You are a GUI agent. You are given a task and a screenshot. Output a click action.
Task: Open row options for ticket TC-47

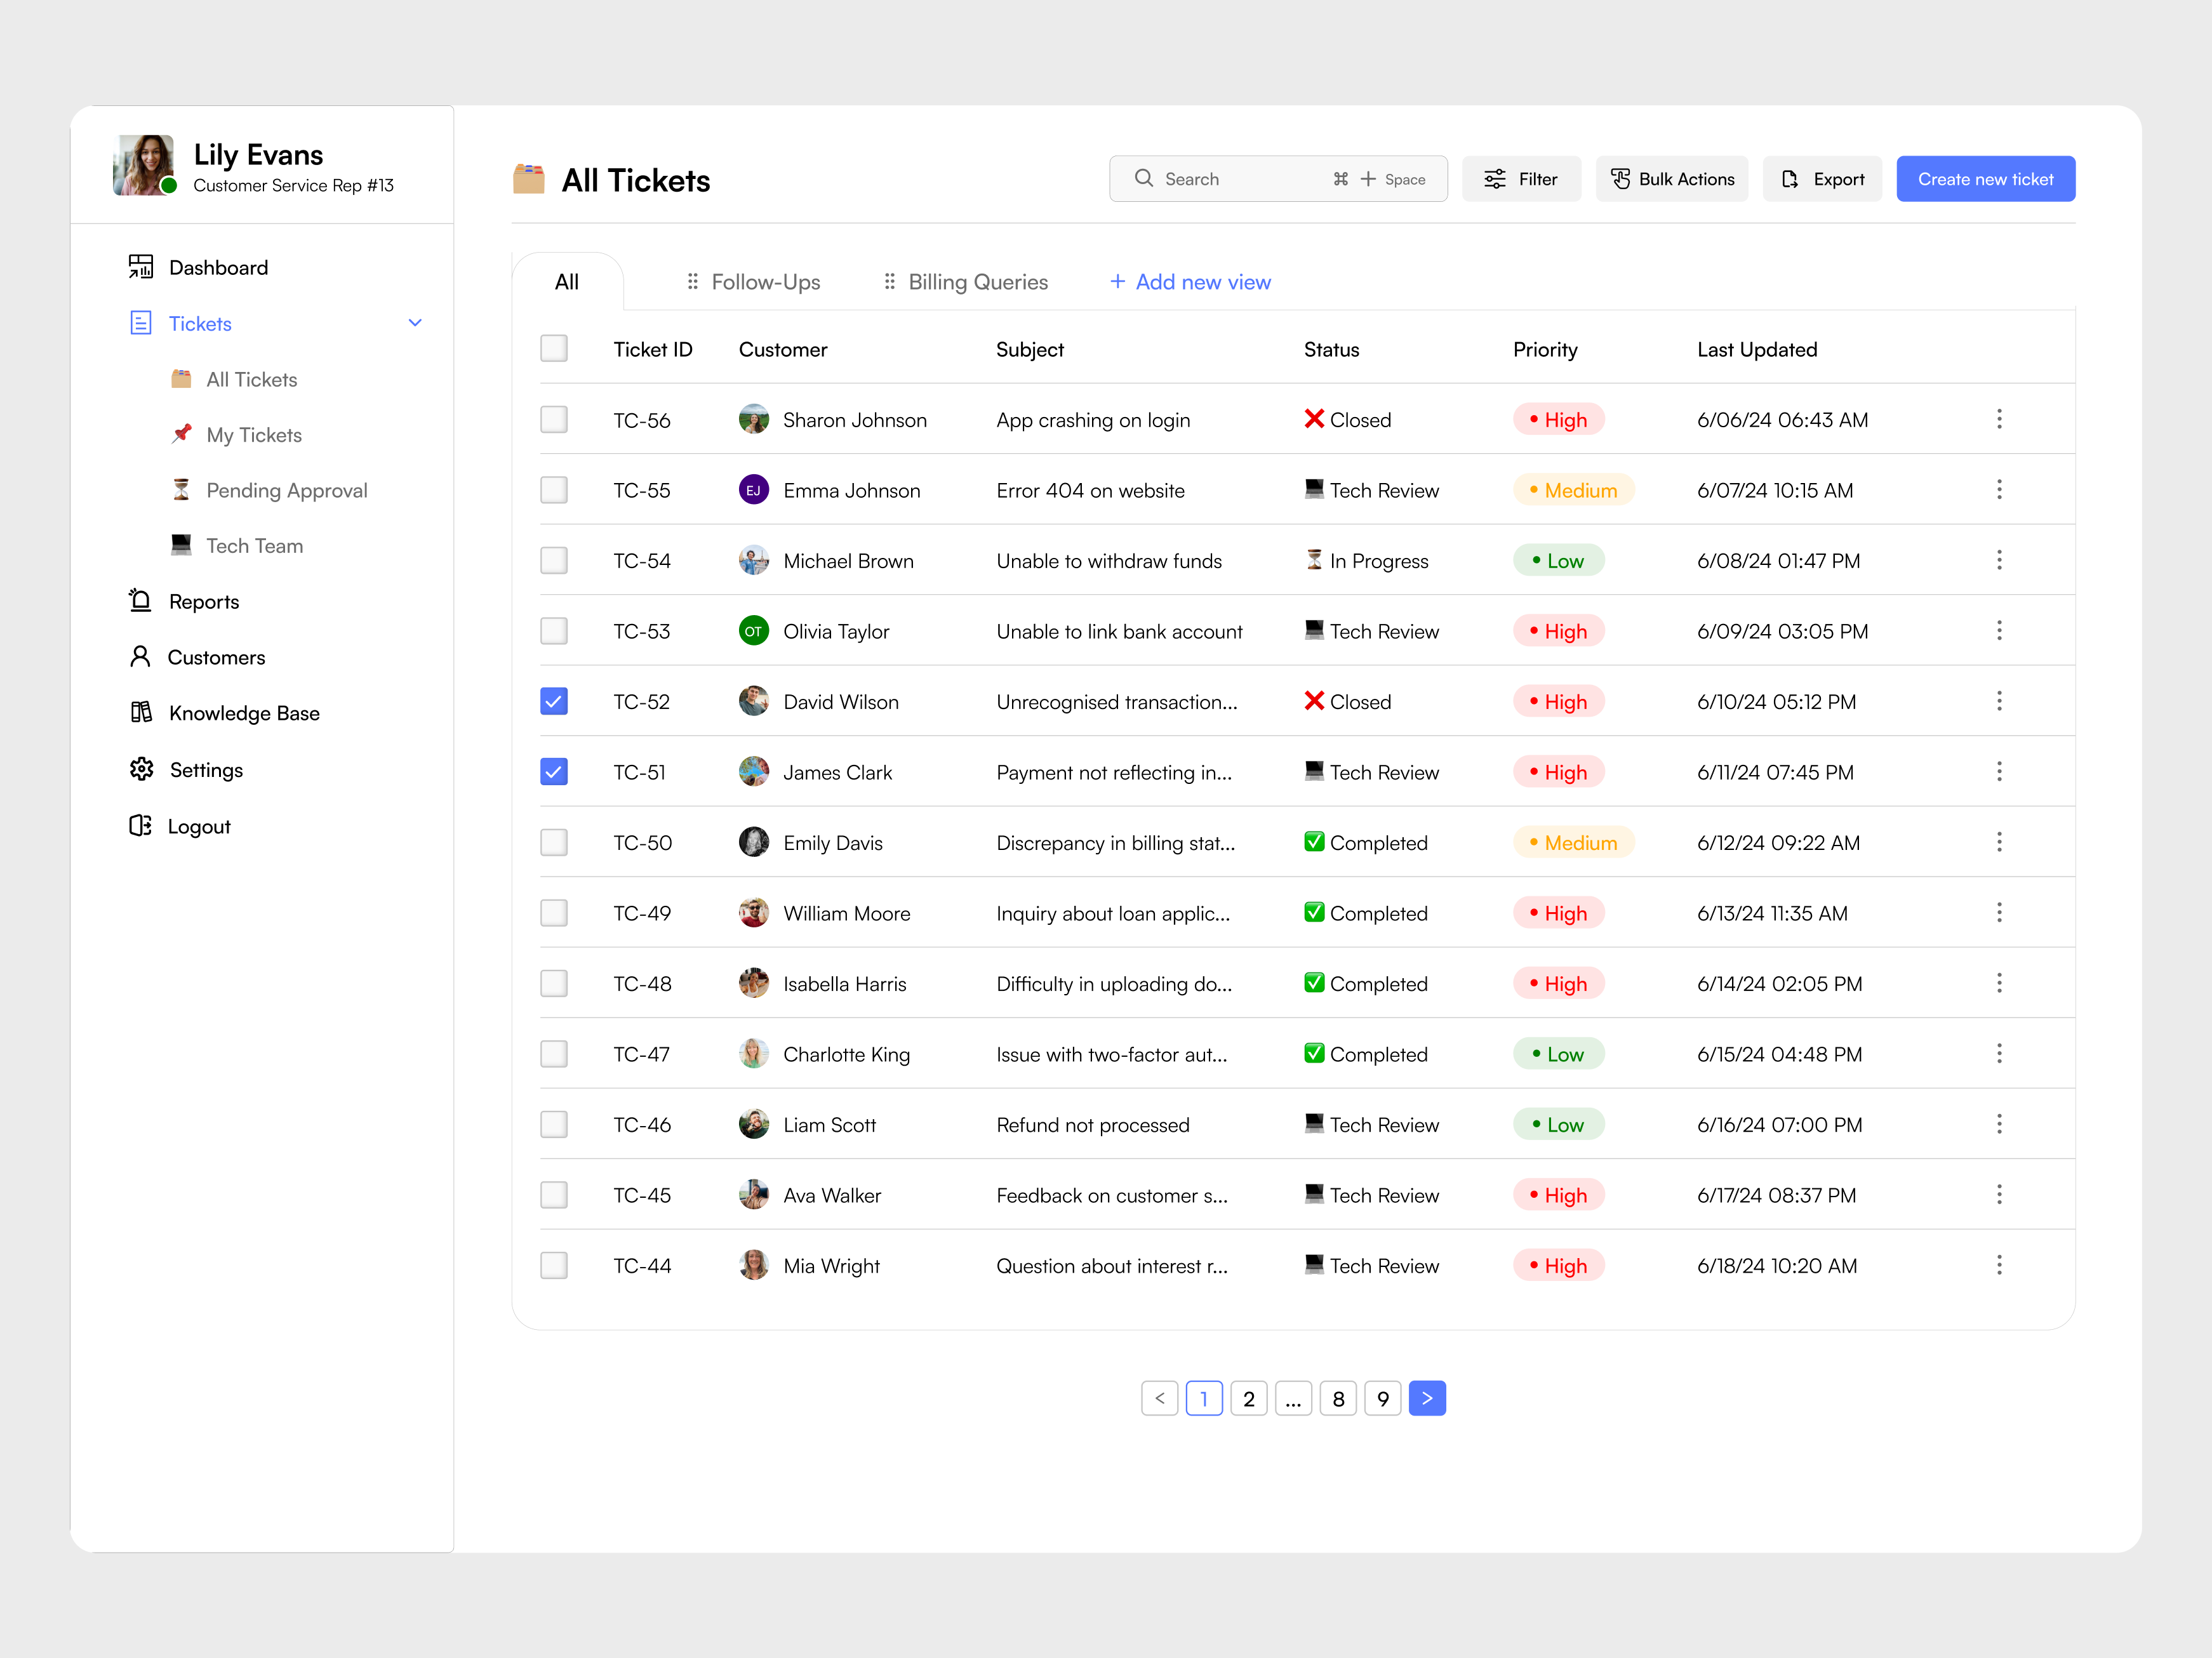click(x=2000, y=1053)
